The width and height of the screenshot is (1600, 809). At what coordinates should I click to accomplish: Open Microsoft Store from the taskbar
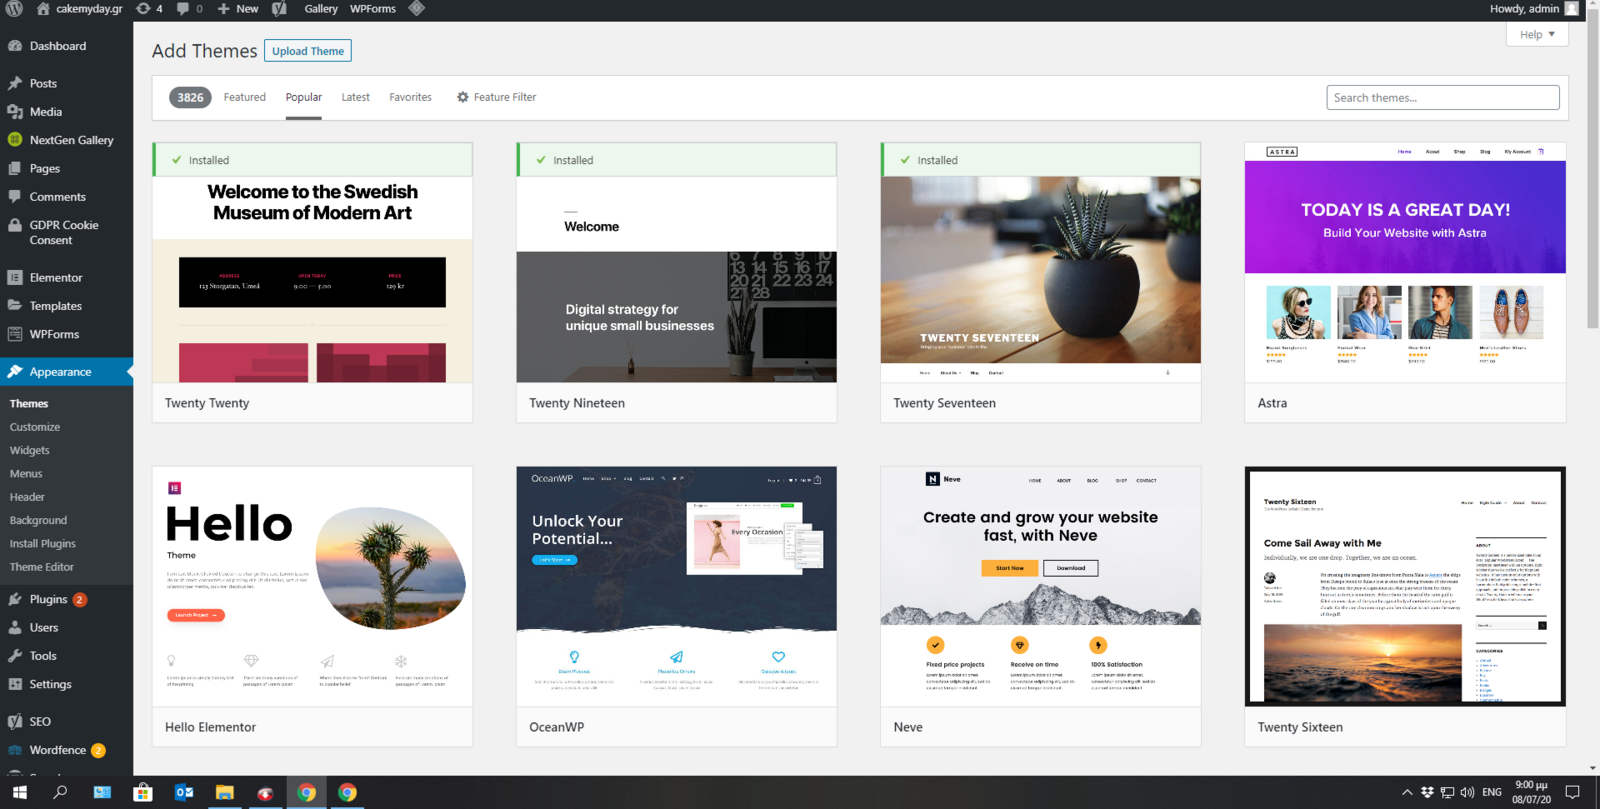[143, 792]
